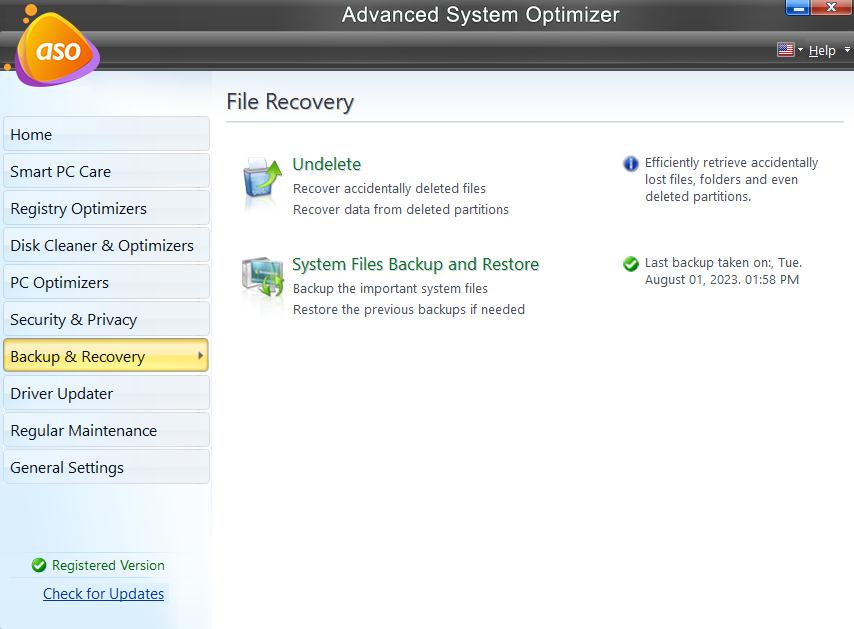Click the Check for Updates link
Image resolution: width=854 pixels, height=629 pixels.
pyautogui.click(x=103, y=593)
